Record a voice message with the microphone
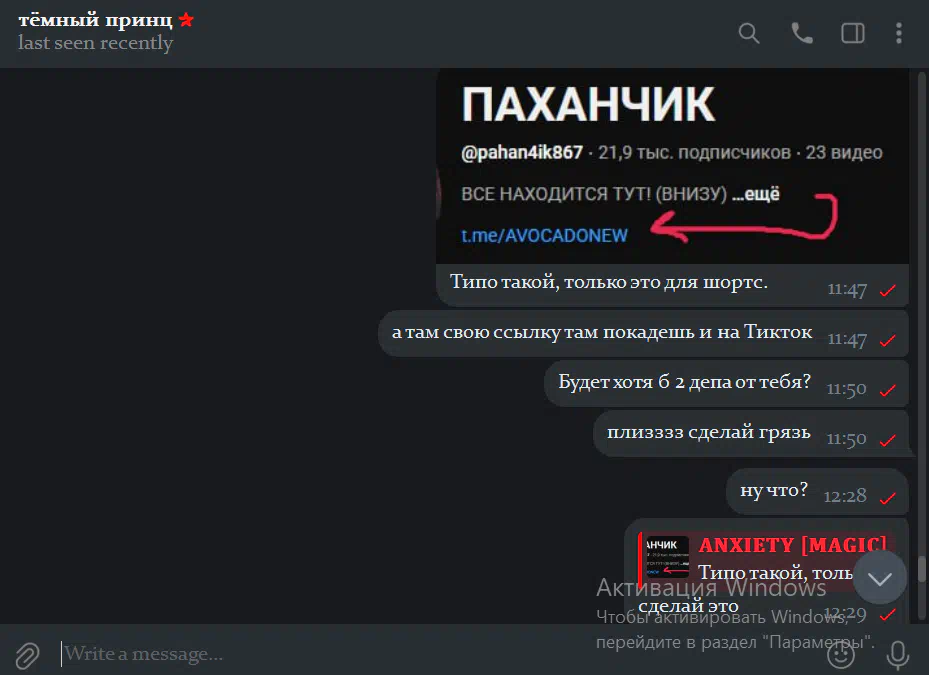 898,655
